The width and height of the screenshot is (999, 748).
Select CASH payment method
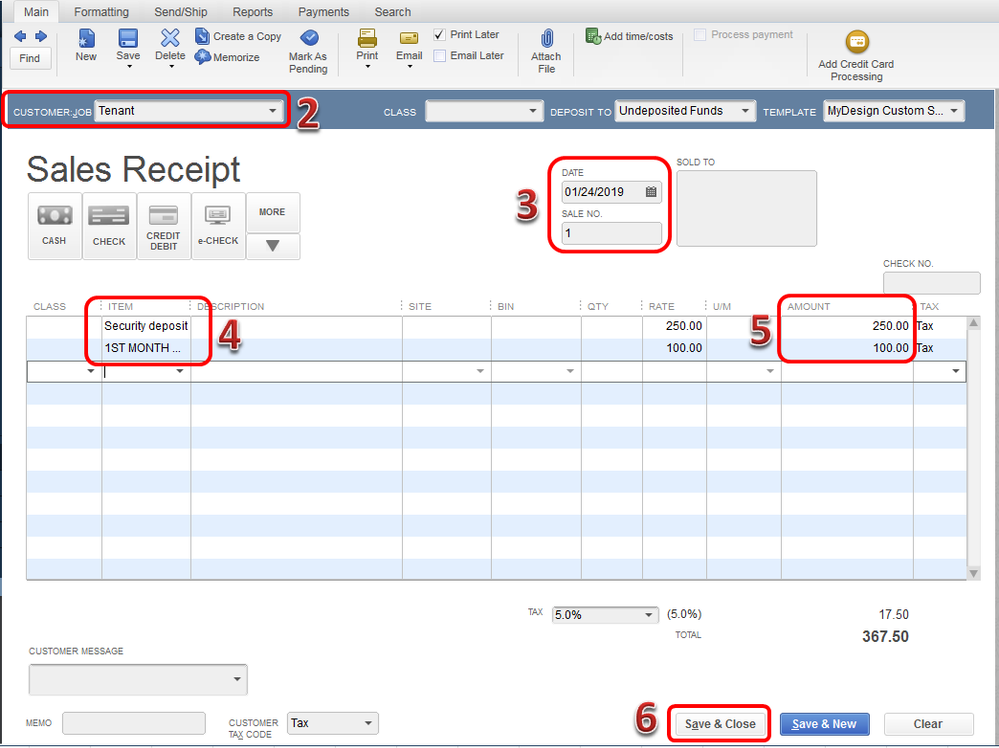coord(54,226)
